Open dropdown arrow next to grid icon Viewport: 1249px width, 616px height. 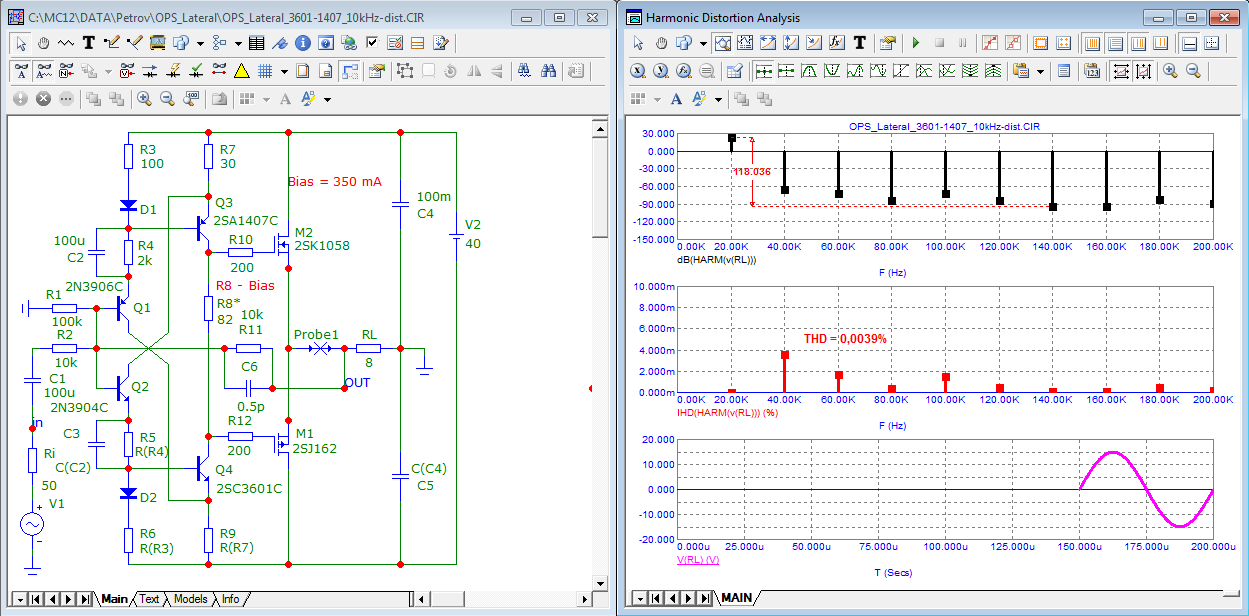[284, 71]
